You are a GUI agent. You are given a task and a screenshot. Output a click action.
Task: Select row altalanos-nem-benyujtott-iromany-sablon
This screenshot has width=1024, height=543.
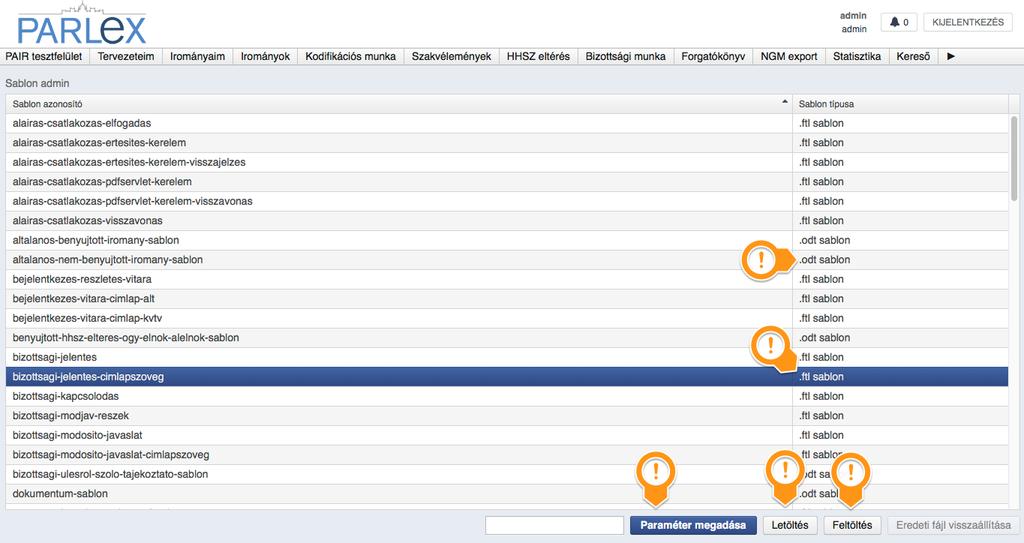point(507,260)
